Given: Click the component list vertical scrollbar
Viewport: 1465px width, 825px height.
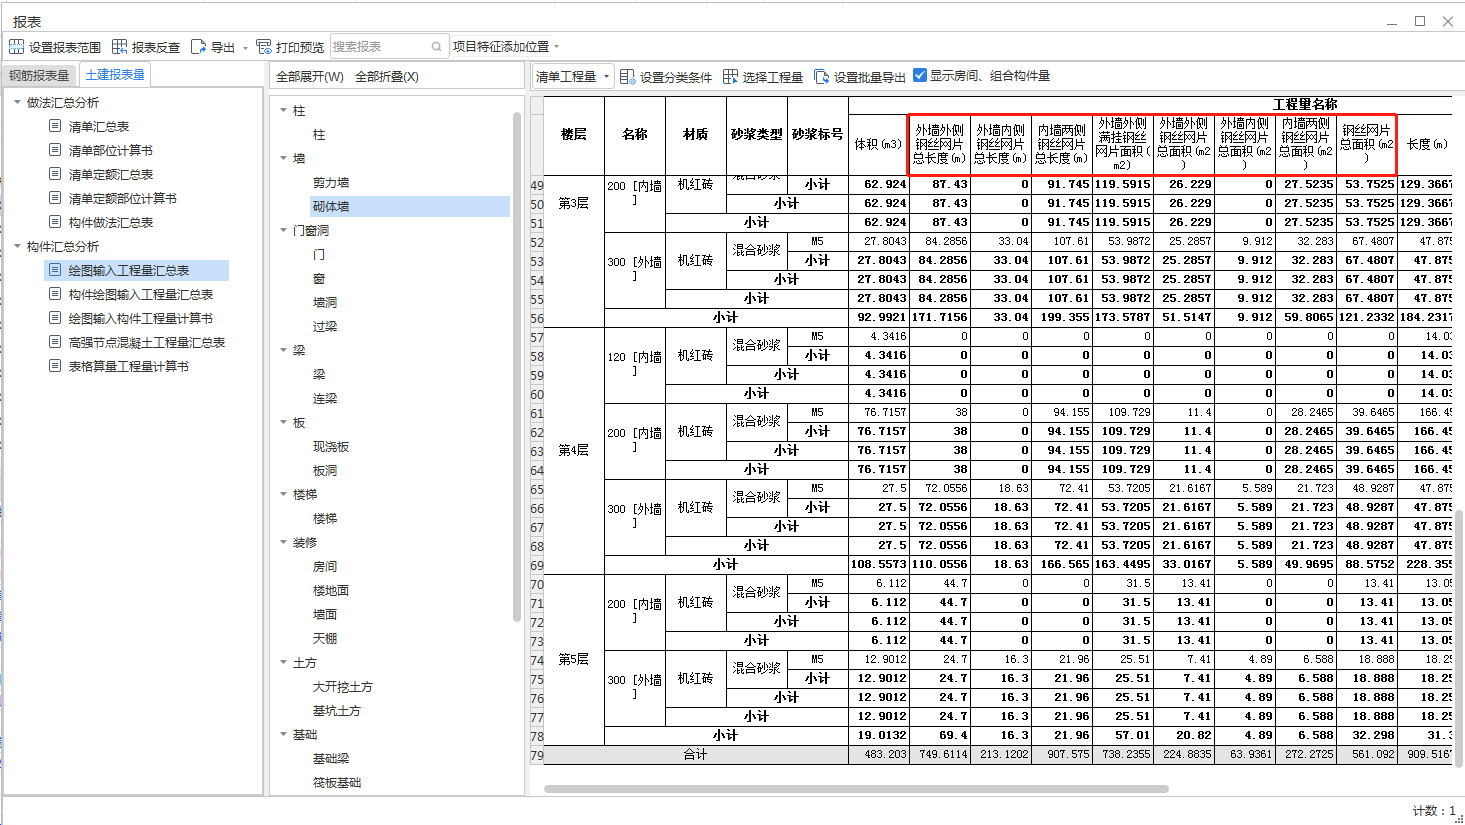Looking at the screenshot, I should (x=517, y=365).
